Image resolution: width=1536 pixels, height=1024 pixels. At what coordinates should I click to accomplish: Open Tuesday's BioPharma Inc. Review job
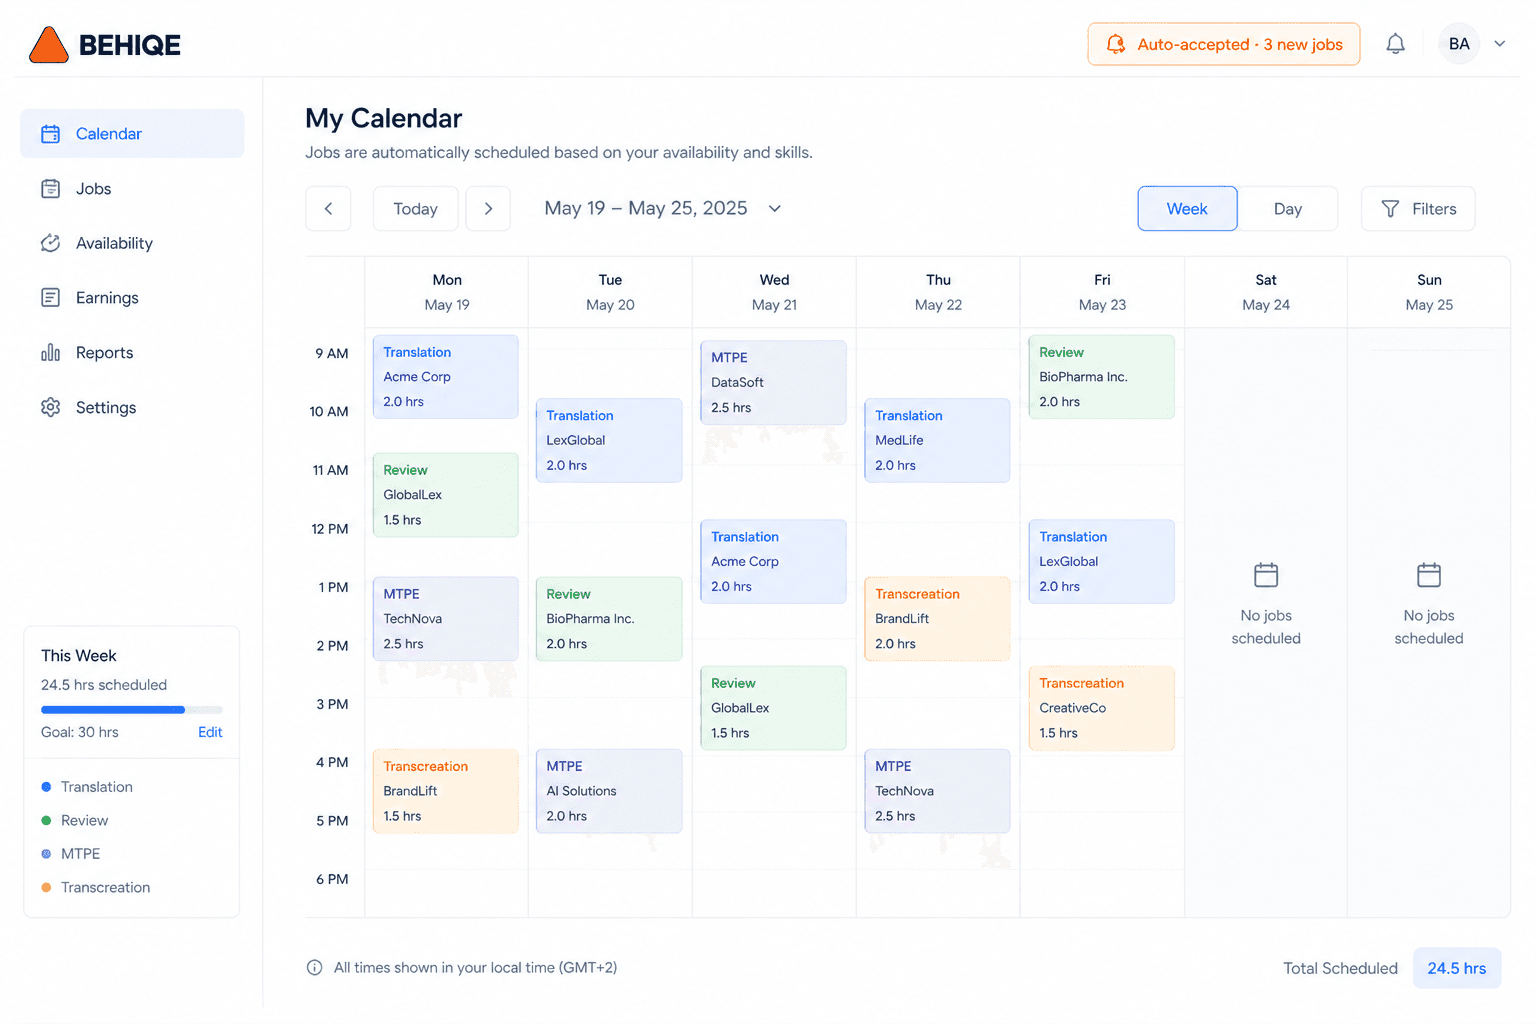click(x=609, y=619)
